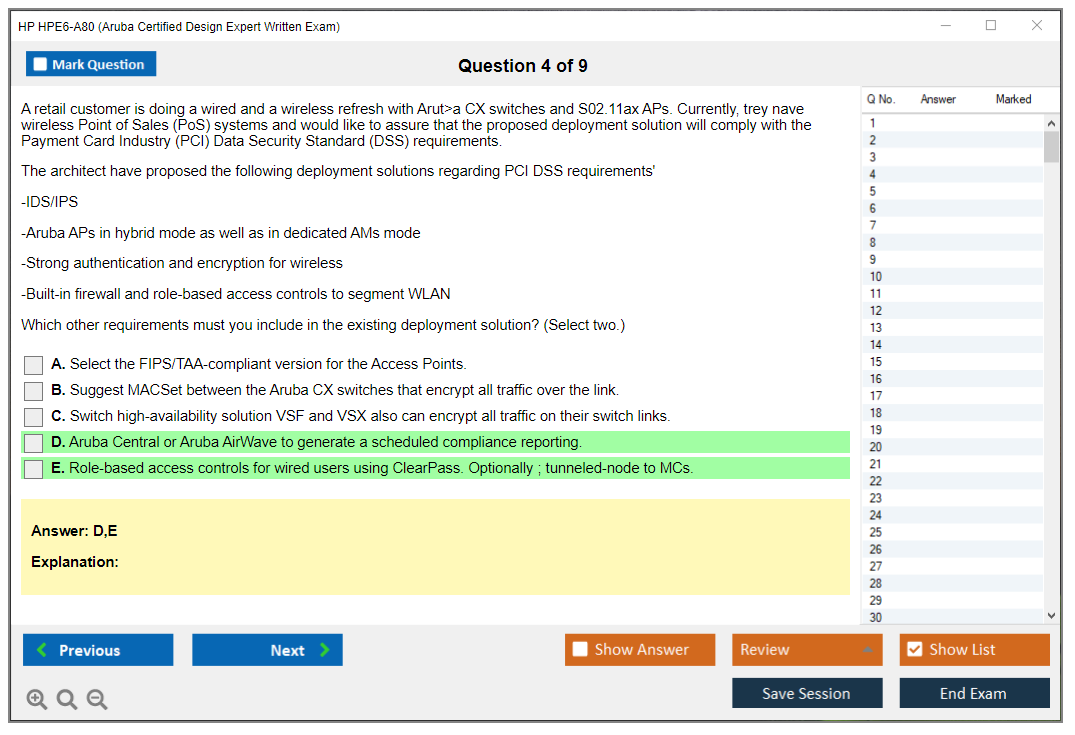Tick answer C about VSF and VSX

(34, 417)
